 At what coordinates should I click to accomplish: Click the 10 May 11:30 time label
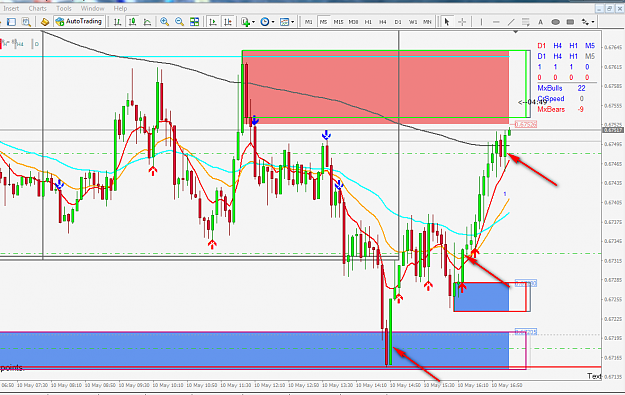coord(236,385)
